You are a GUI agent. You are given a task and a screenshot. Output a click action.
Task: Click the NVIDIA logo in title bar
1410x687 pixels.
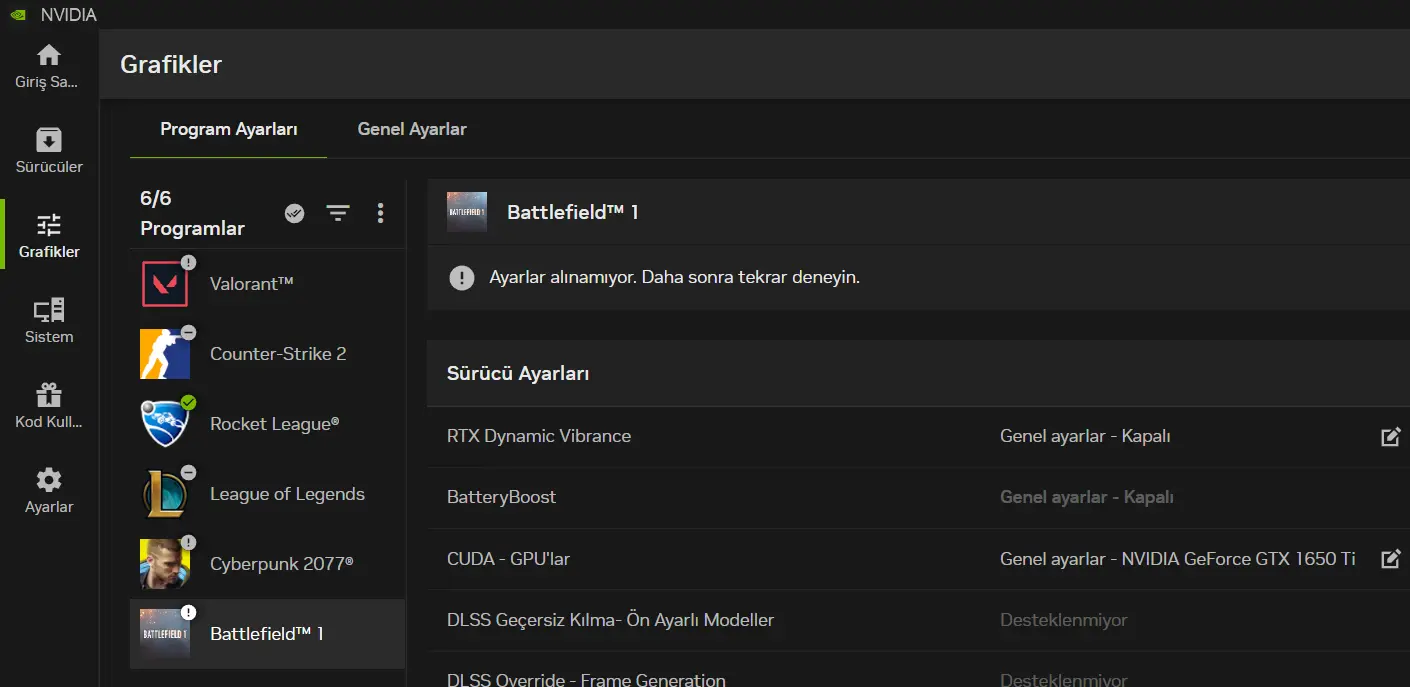[17, 14]
